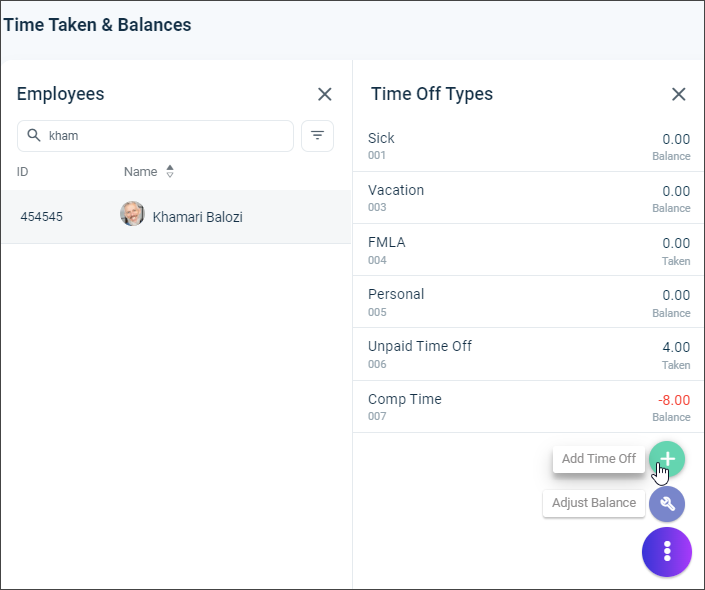Select the Sick time off type

pos(528,146)
